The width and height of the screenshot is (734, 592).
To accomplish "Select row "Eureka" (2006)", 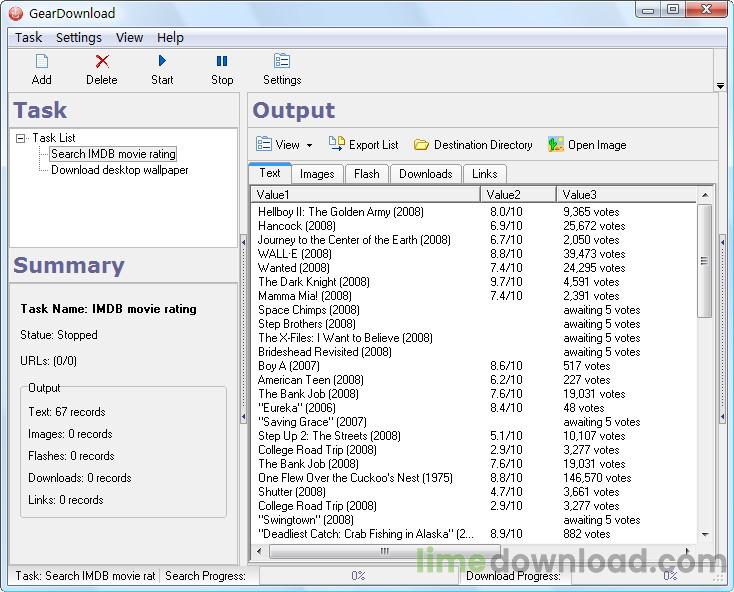I will pyautogui.click(x=473, y=408).
